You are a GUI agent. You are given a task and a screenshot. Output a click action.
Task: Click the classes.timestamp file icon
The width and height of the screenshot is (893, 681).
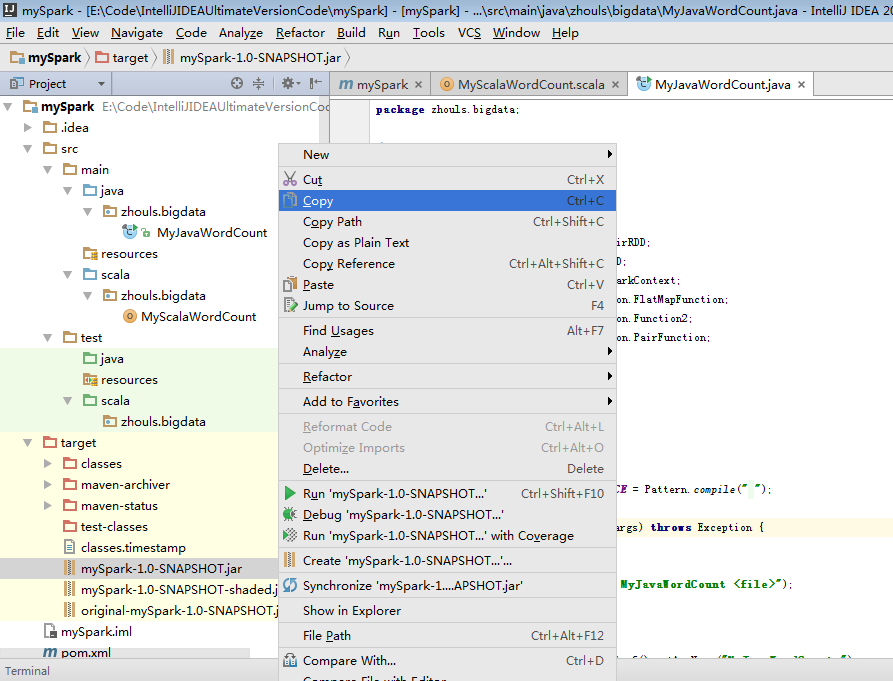point(69,547)
